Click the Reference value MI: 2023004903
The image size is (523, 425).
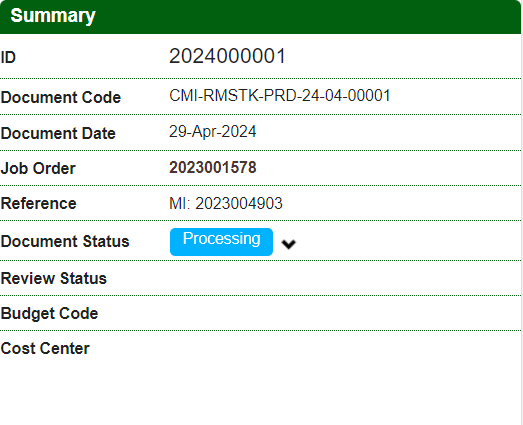pos(226,203)
